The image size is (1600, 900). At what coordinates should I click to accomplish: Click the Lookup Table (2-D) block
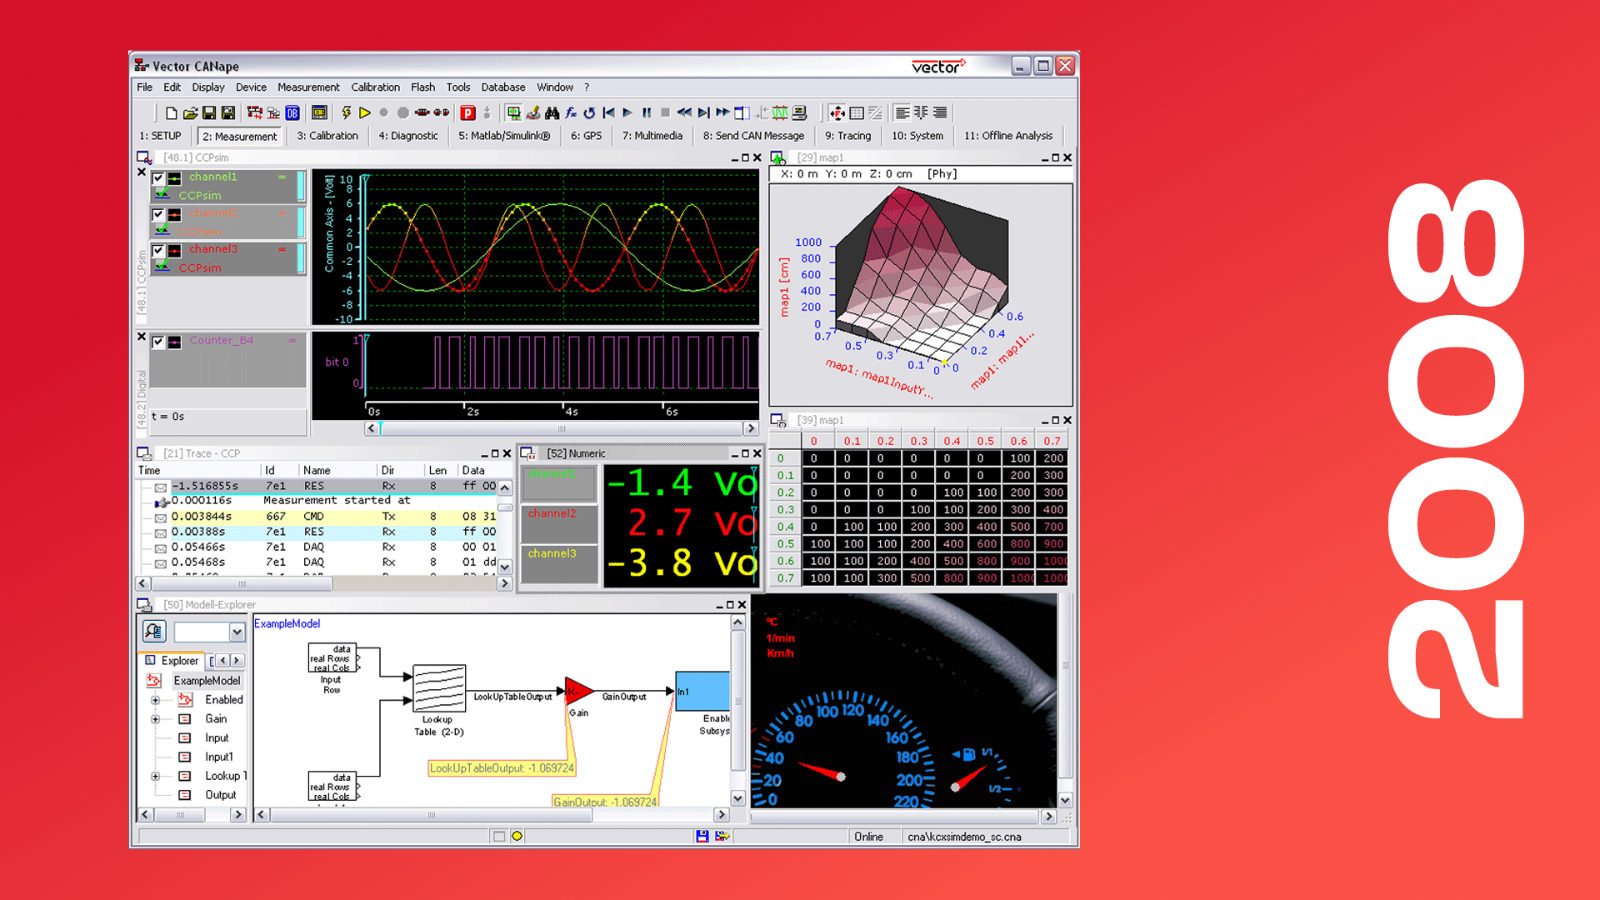tap(439, 688)
